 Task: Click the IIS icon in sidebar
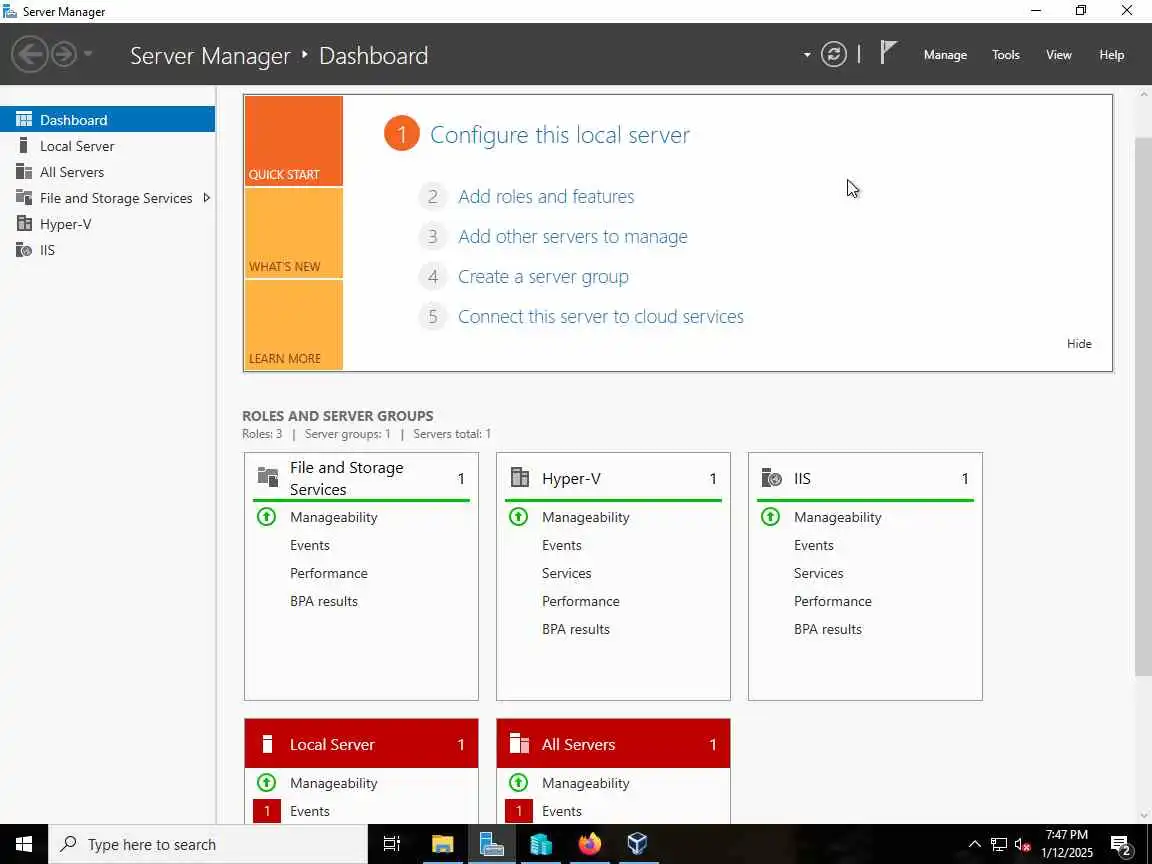click(24, 250)
